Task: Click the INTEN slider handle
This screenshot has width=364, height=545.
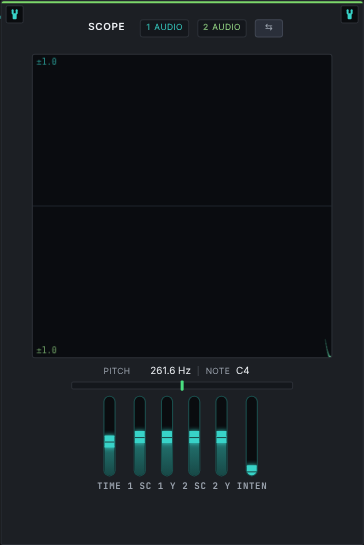Action: 252,469
